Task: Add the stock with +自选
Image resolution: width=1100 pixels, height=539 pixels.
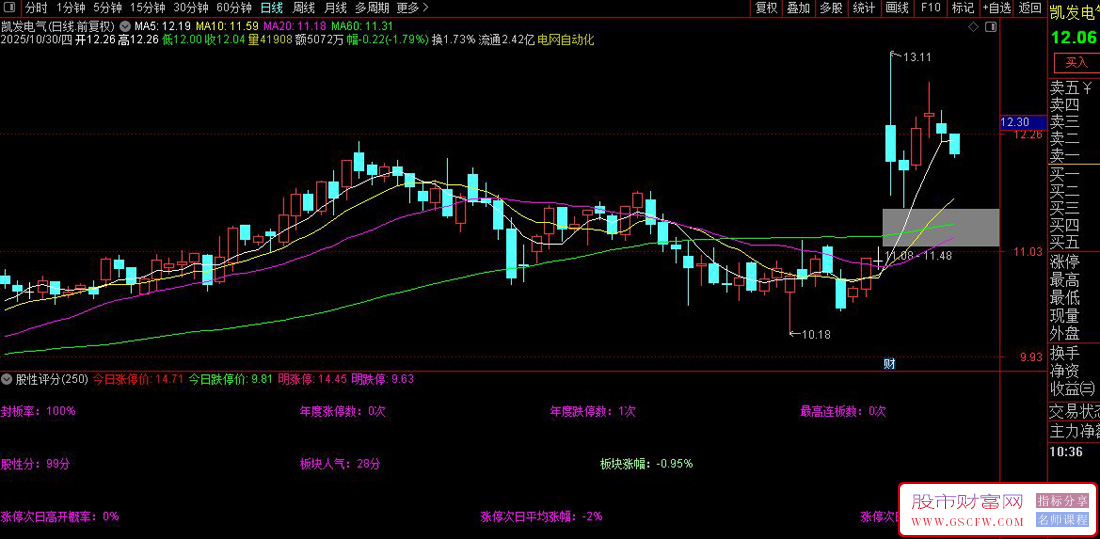Action: [x=997, y=8]
